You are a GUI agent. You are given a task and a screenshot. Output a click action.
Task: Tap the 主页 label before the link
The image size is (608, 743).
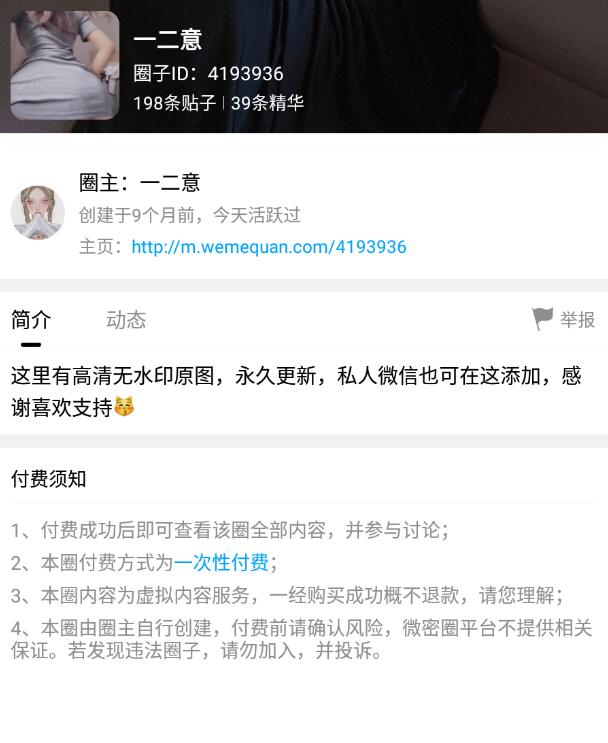[x=100, y=247]
